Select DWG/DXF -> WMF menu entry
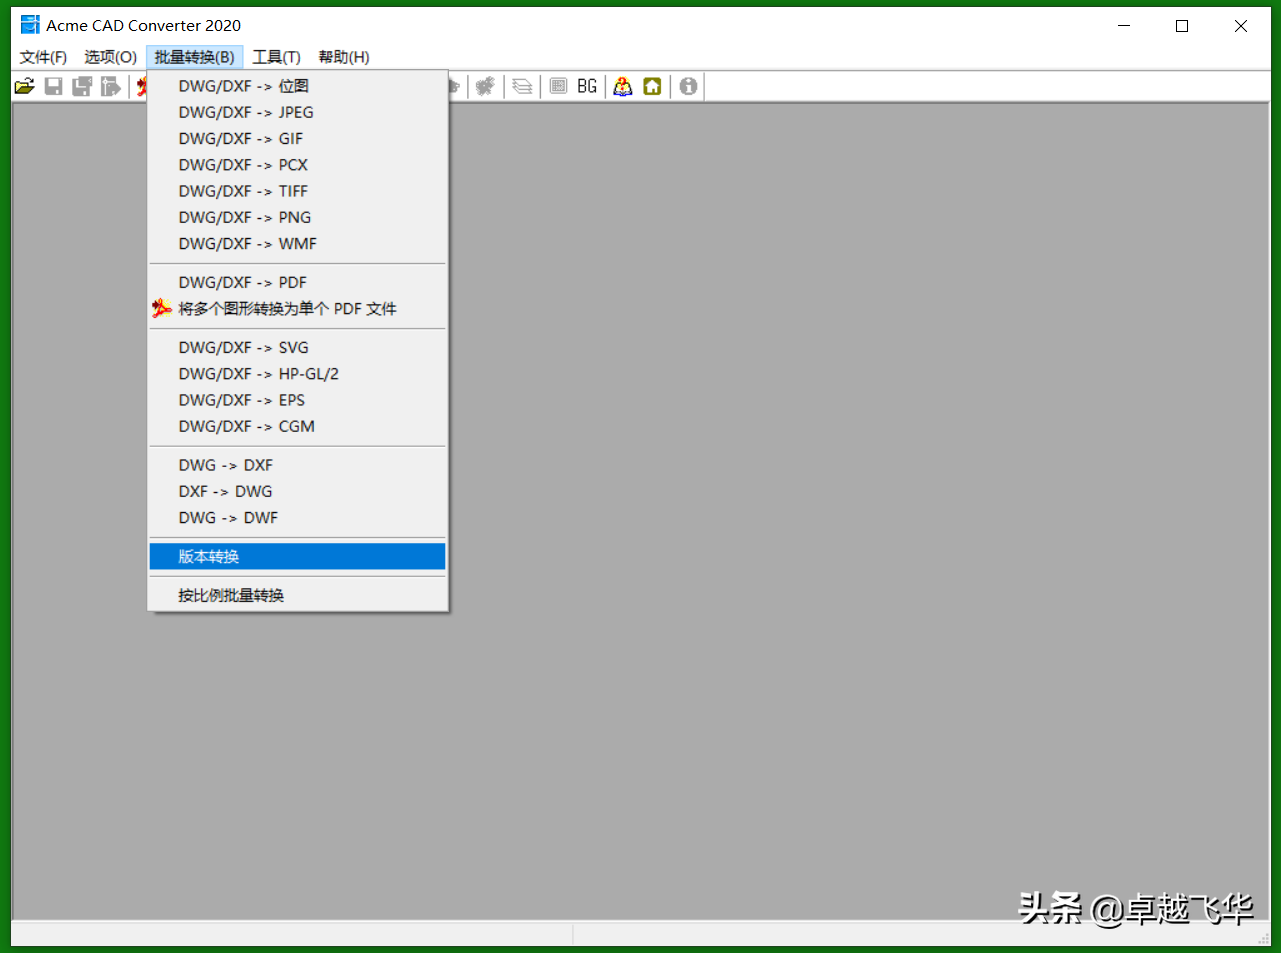The width and height of the screenshot is (1281, 953). 297,243
